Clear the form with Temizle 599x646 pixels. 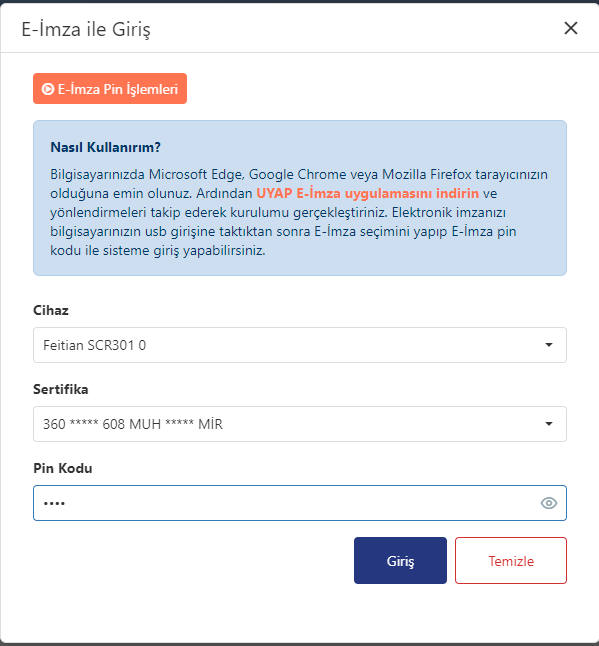point(511,560)
